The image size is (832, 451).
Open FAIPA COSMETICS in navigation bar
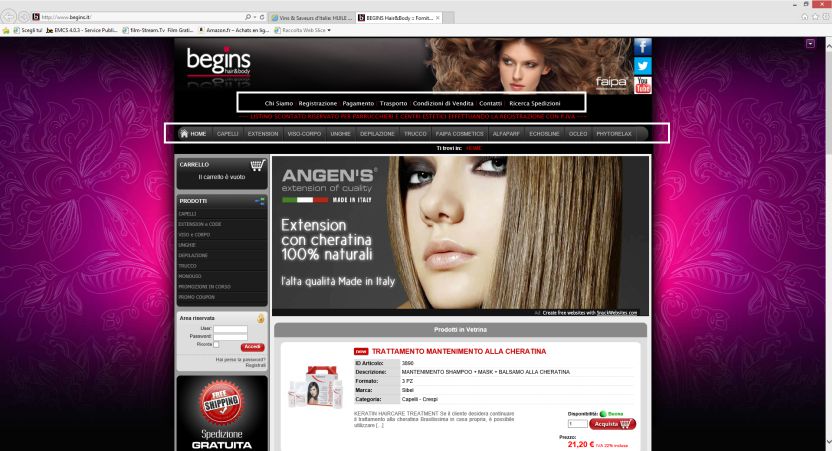pyautogui.click(x=460, y=134)
